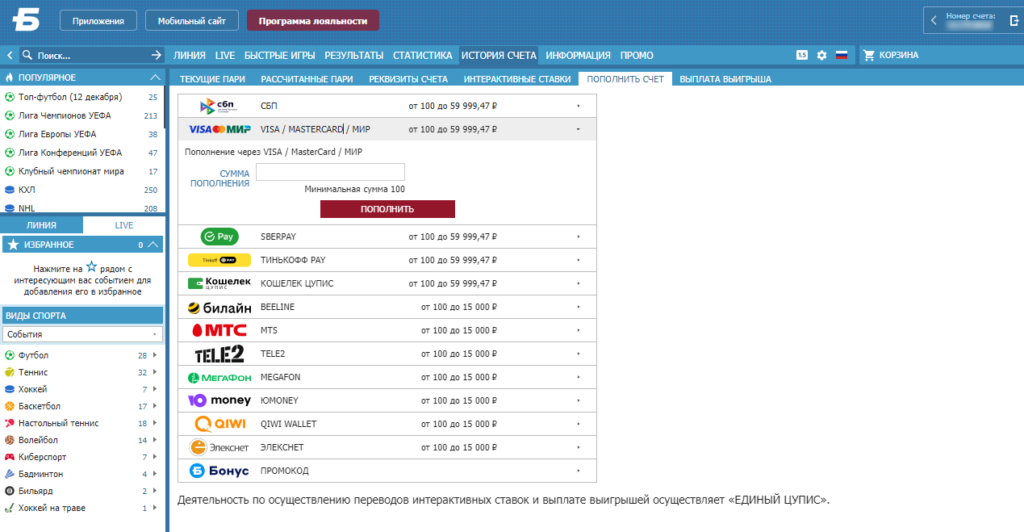The image size is (1024, 532).
Task: Select the Настольный теннис row
Action: (x=82, y=423)
